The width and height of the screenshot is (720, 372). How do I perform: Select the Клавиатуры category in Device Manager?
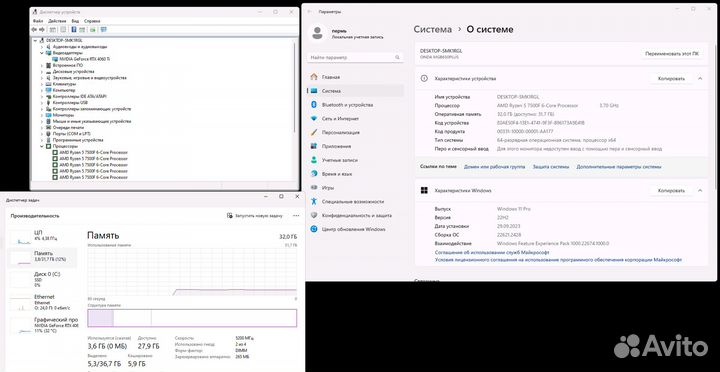point(64,84)
